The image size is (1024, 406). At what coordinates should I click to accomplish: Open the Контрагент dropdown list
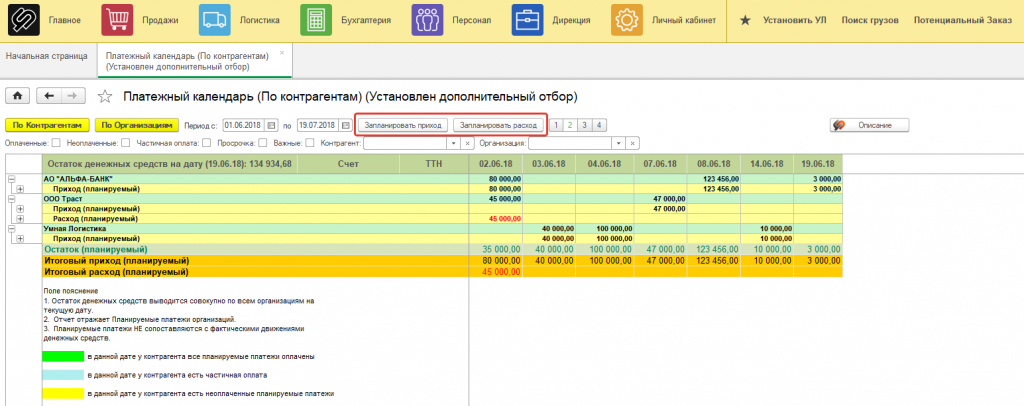coord(454,143)
